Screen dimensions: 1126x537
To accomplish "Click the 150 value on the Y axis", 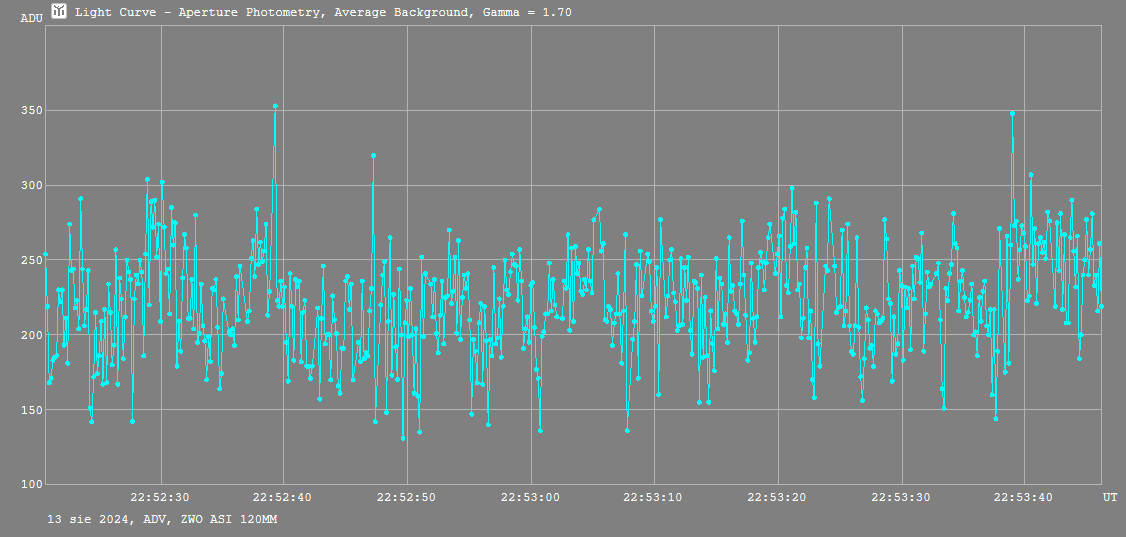I will pos(32,409).
